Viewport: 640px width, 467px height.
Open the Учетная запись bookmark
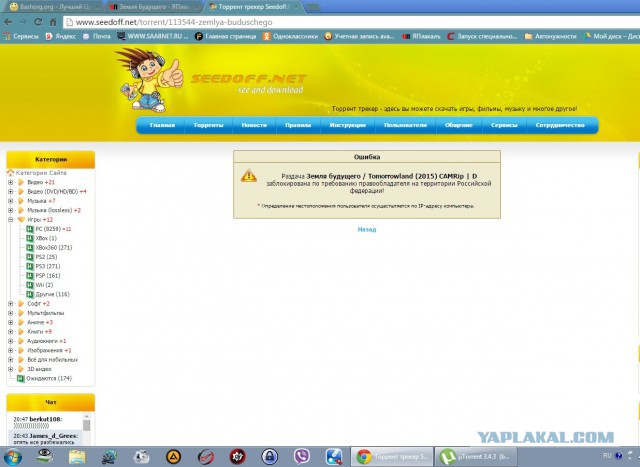click(x=359, y=36)
